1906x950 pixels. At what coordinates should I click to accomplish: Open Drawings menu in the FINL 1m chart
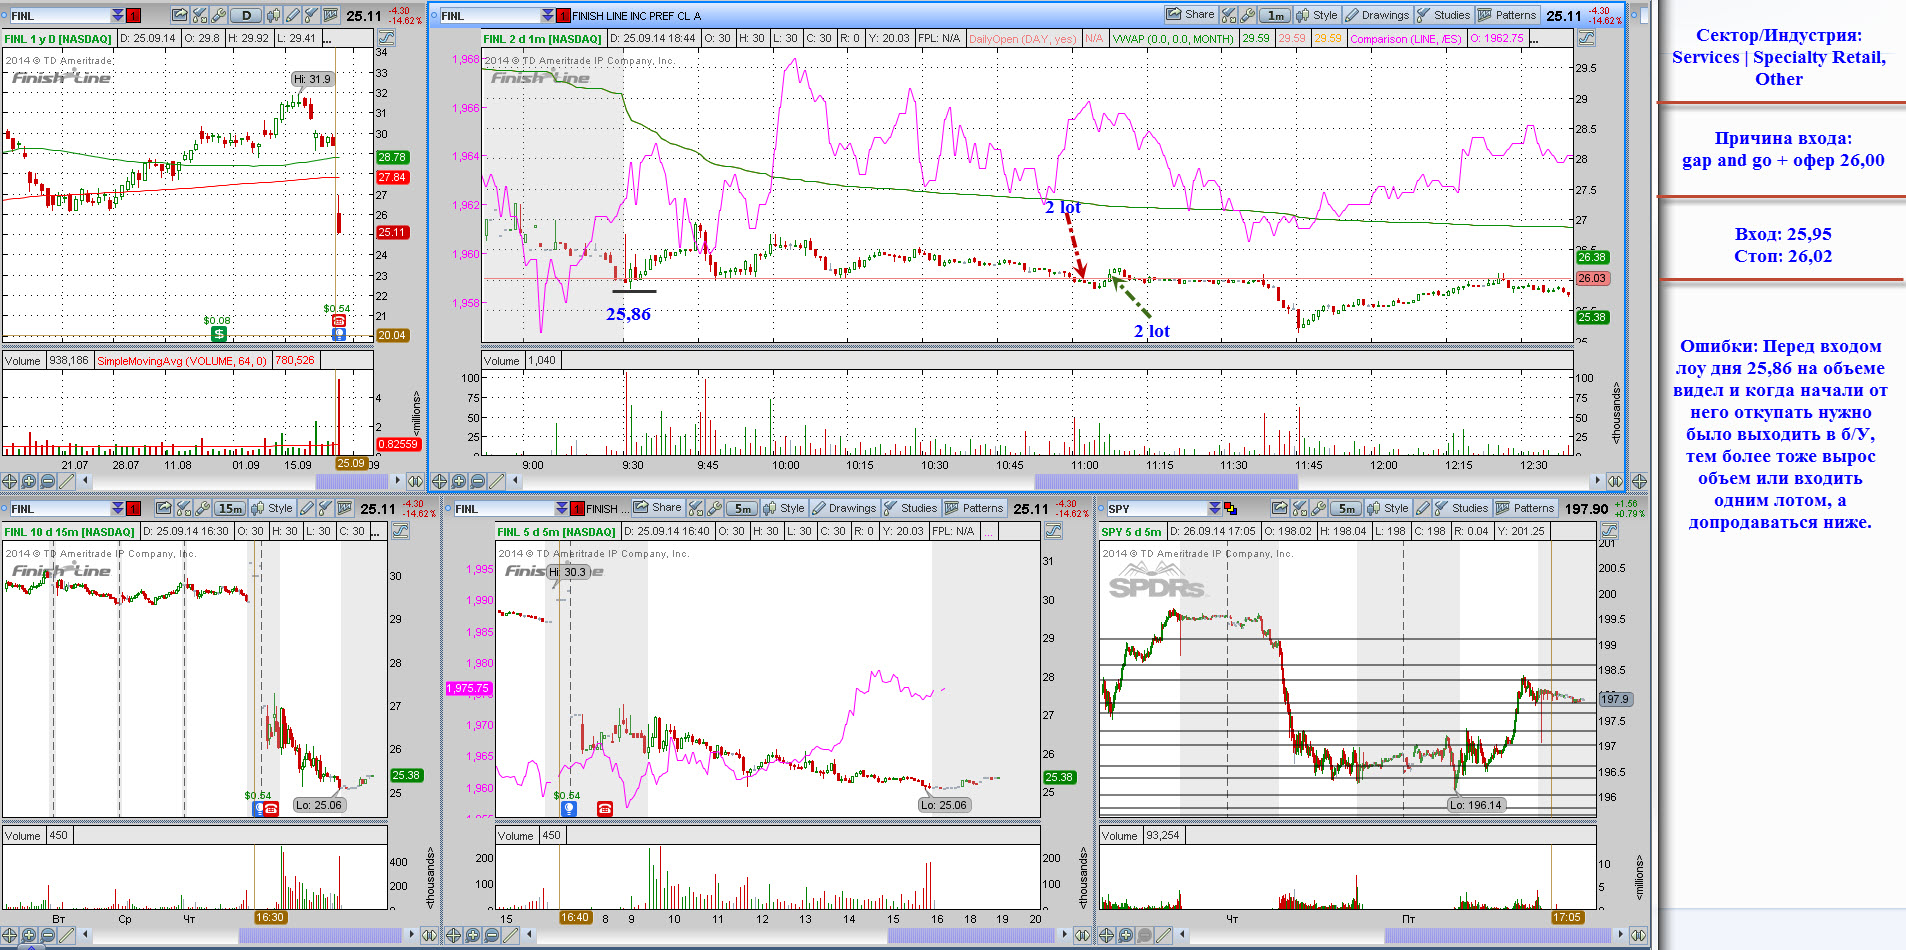click(x=1377, y=15)
